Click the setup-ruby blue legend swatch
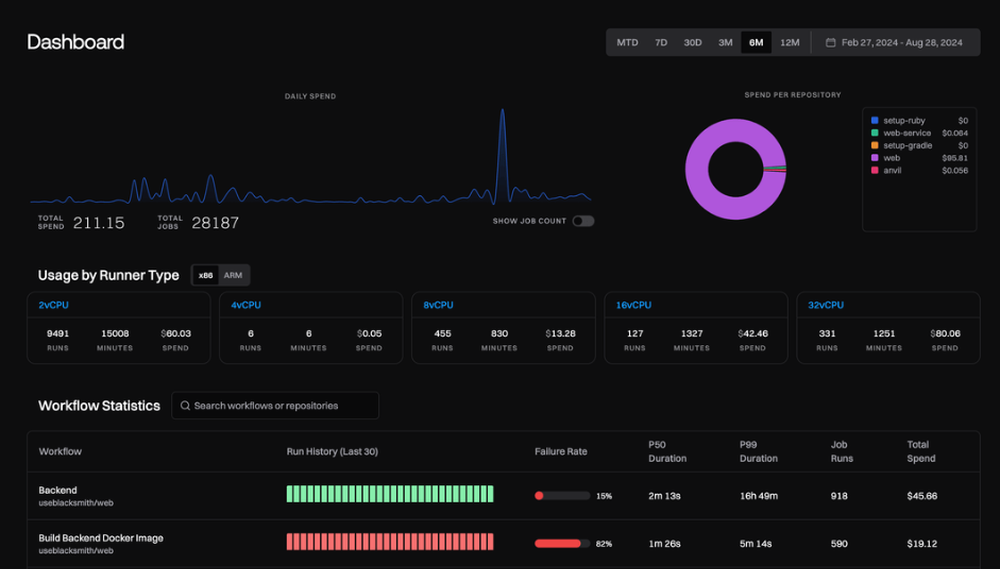 (875, 121)
